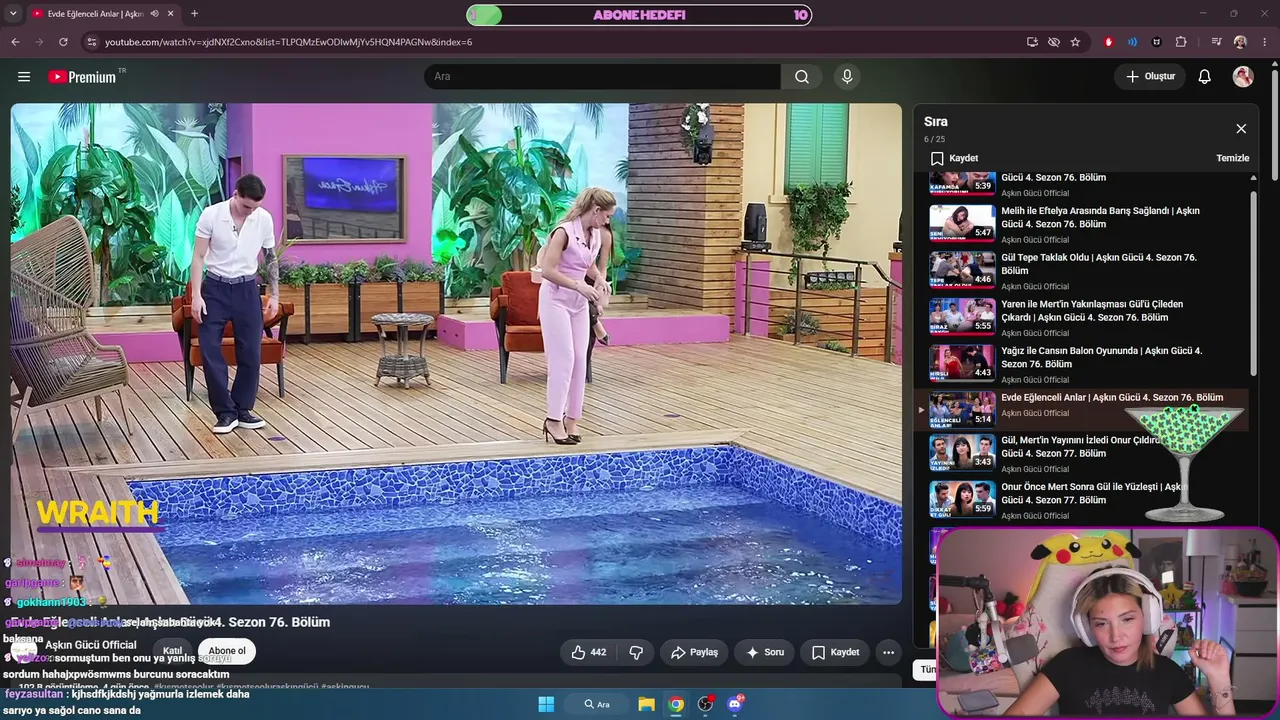The width and height of the screenshot is (1280, 720).
Task: Click the Oluştur create button
Action: (1150, 77)
